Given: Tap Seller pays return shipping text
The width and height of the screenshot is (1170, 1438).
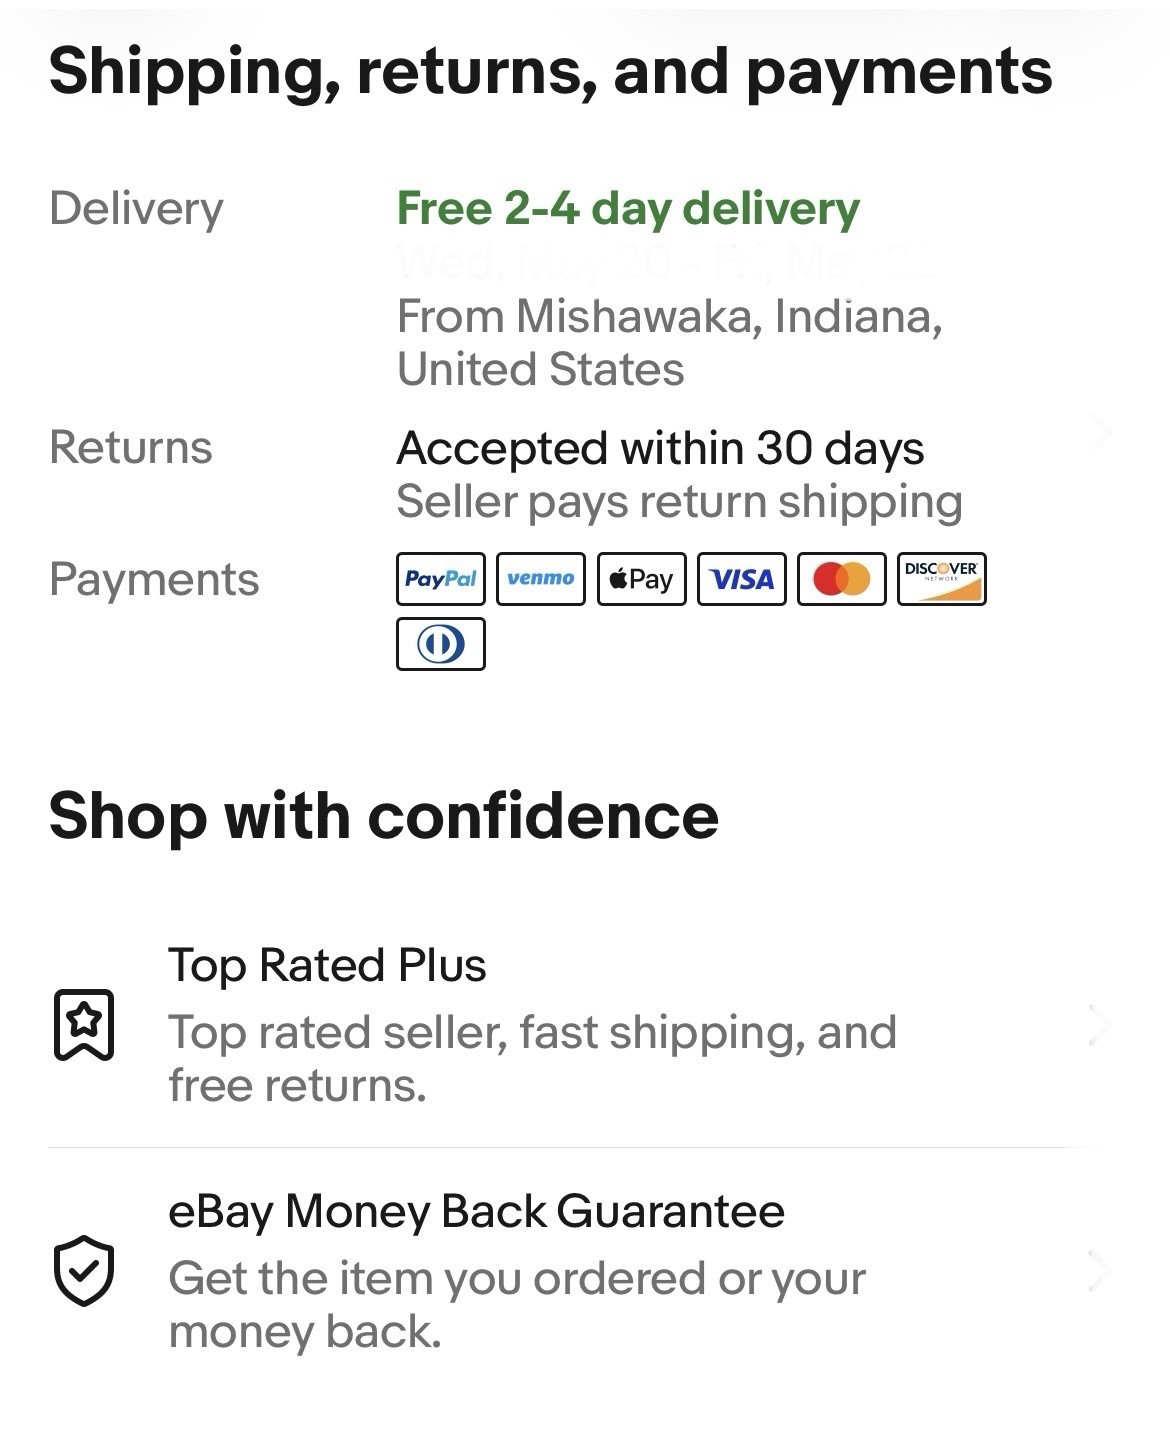Looking at the screenshot, I should [x=679, y=502].
